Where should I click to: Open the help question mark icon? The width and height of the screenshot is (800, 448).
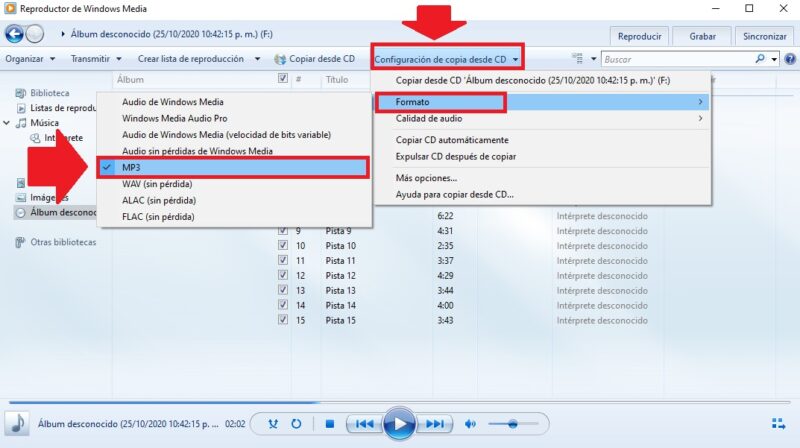click(790, 59)
